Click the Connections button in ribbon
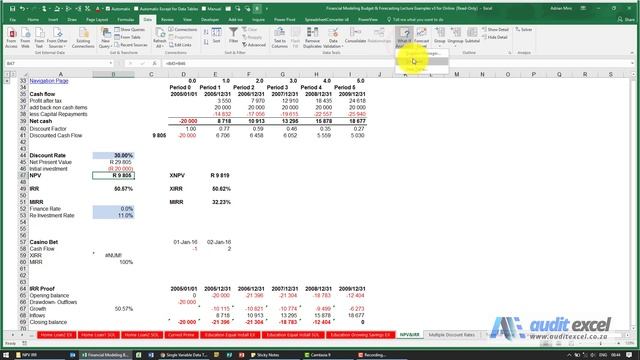This screenshot has width=640, height=360. [x=182, y=30]
